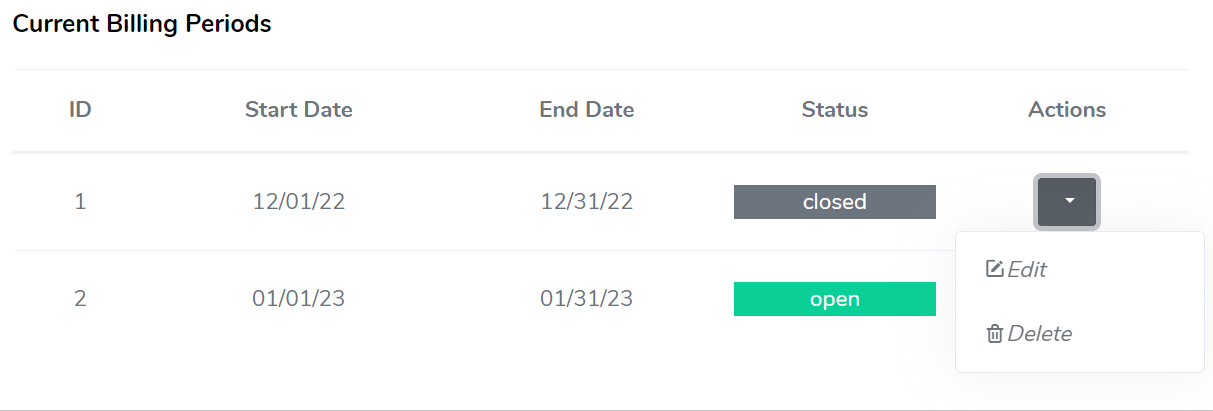Image resolution: width=1213 pixels, height=411 pixels.
Task: Click the 12/31/22 end date cell
Action: click(x=586, y=202)
